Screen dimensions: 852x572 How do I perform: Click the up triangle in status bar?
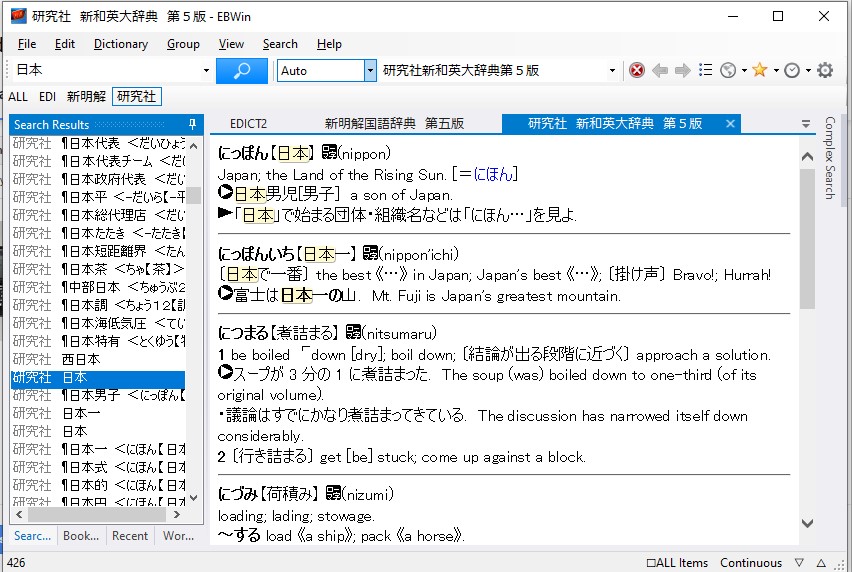coord(821,563)
